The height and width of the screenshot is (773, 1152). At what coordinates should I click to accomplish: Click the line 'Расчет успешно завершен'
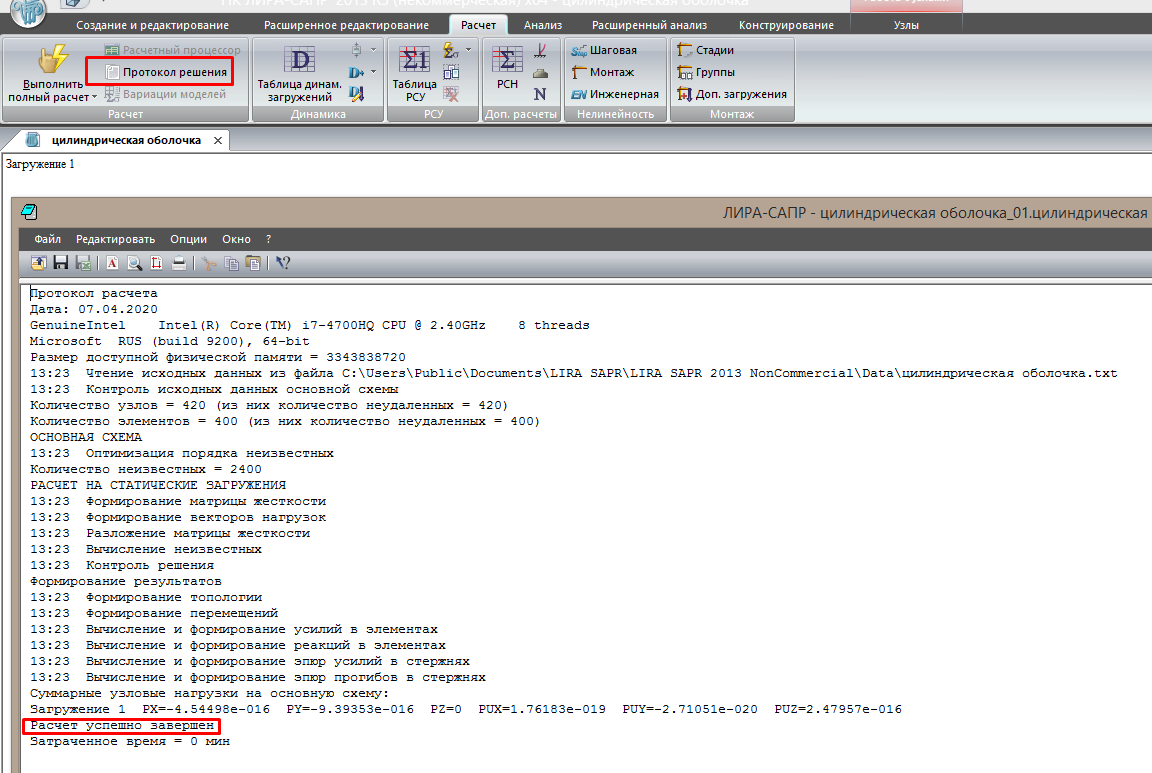click(122, 725)
